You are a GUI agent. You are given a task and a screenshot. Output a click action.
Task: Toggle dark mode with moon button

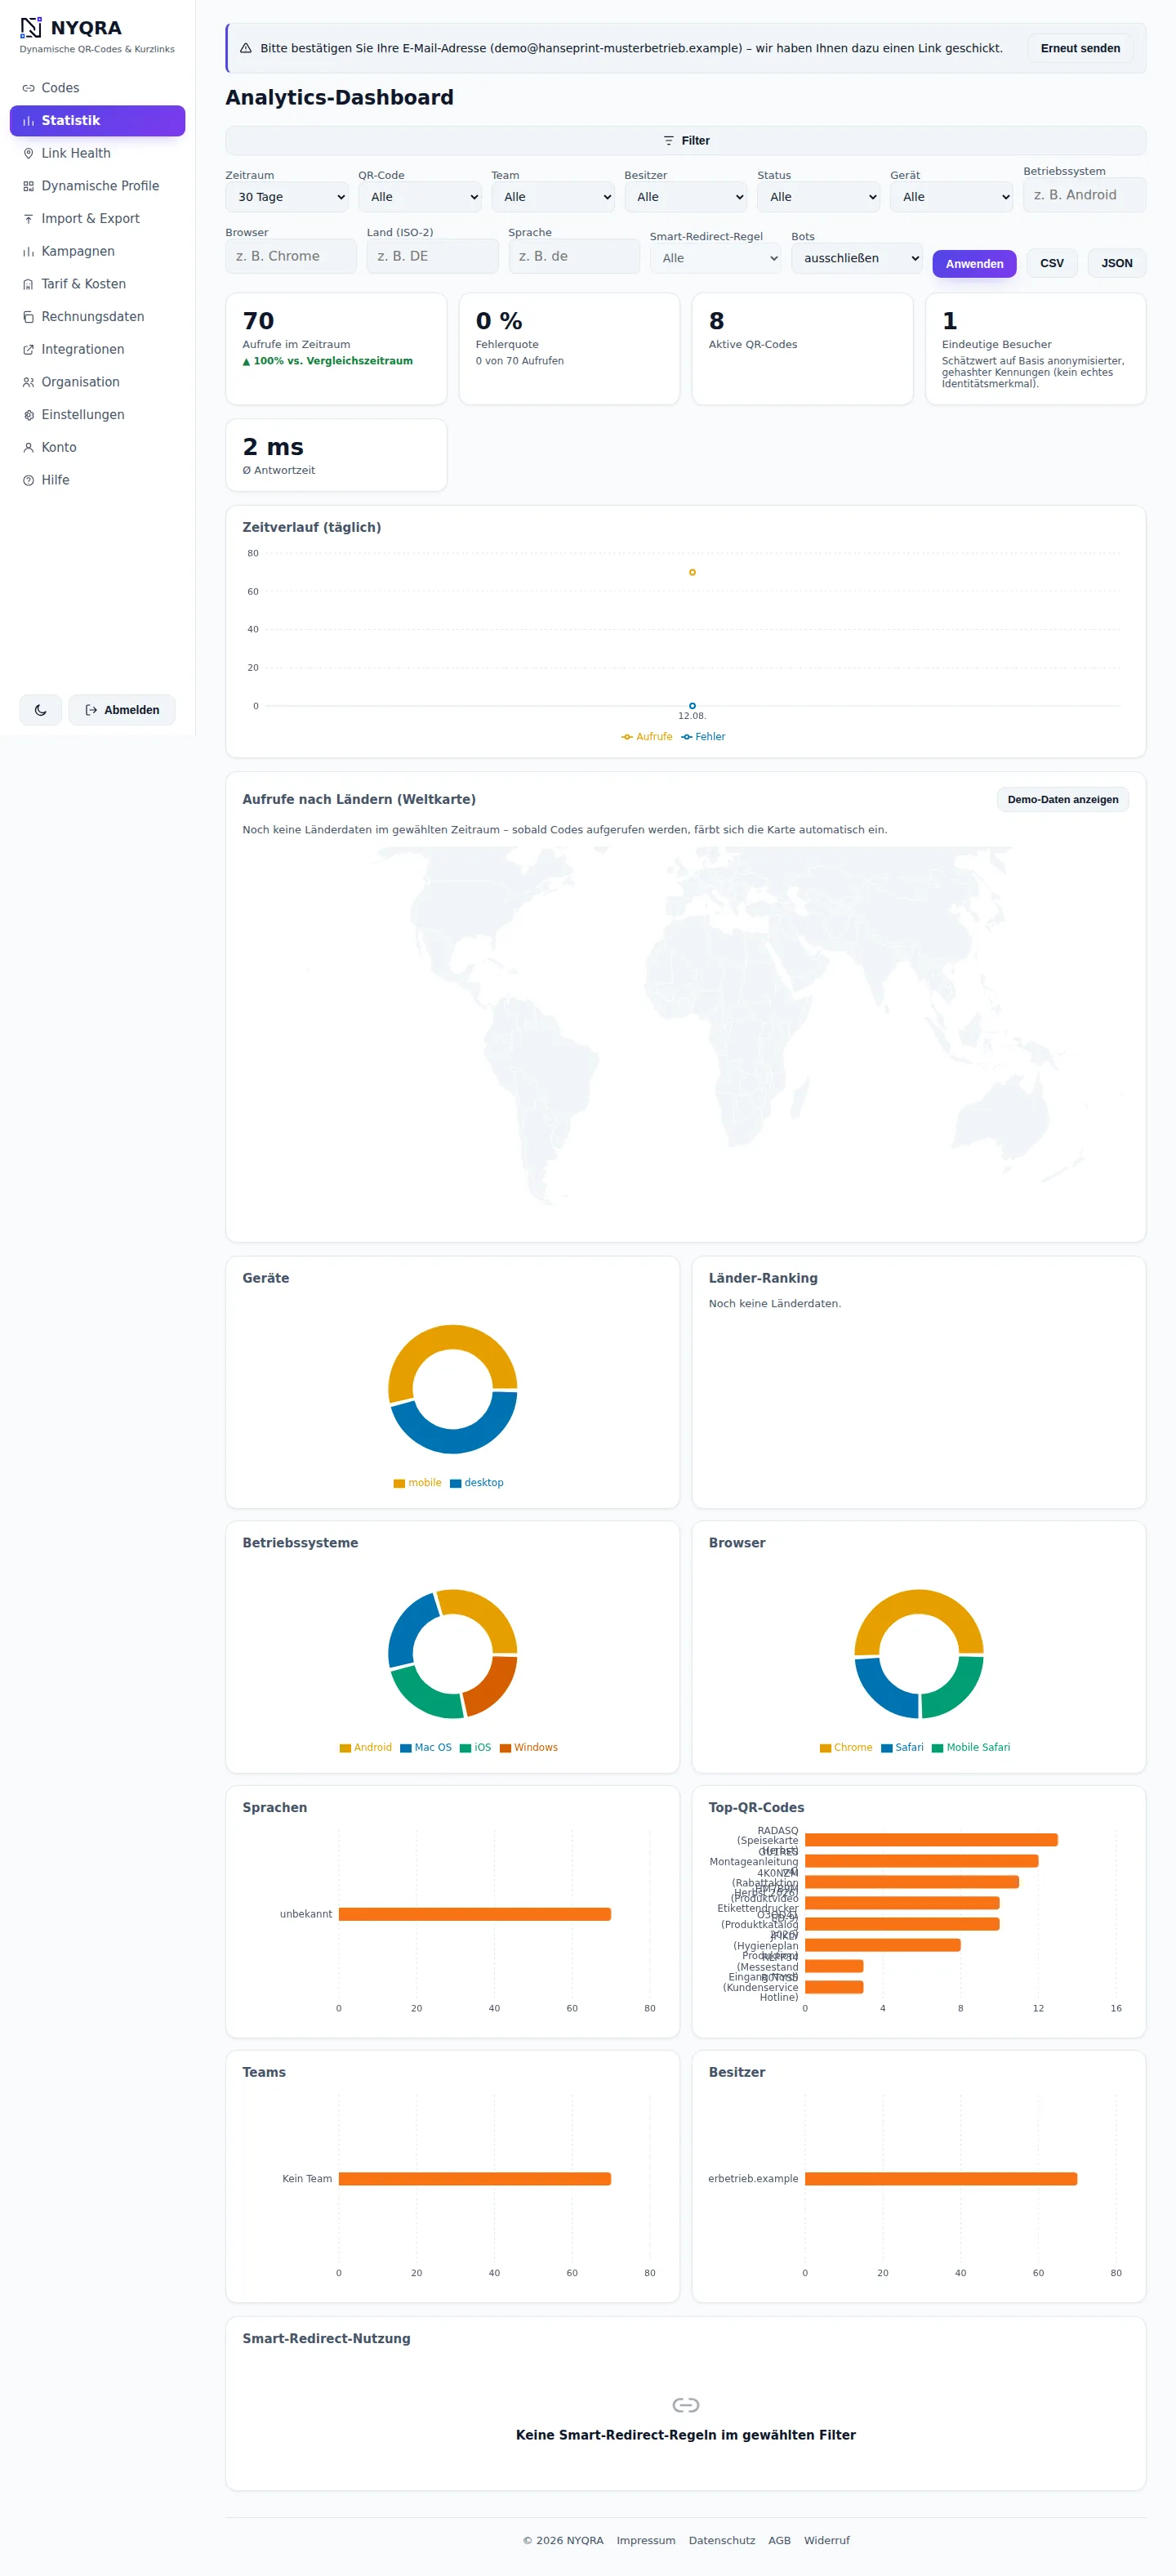41,710
